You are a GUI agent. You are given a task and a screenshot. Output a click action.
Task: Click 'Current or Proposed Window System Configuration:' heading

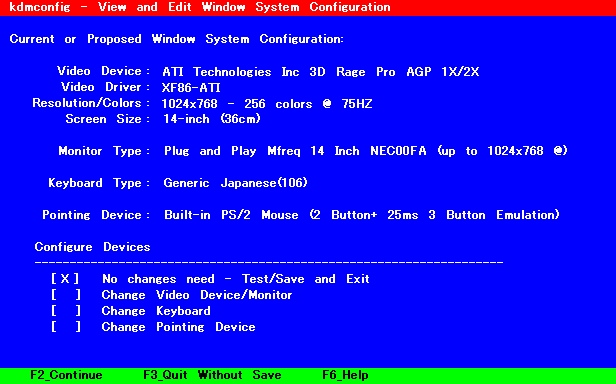click(x=177, y=39)
